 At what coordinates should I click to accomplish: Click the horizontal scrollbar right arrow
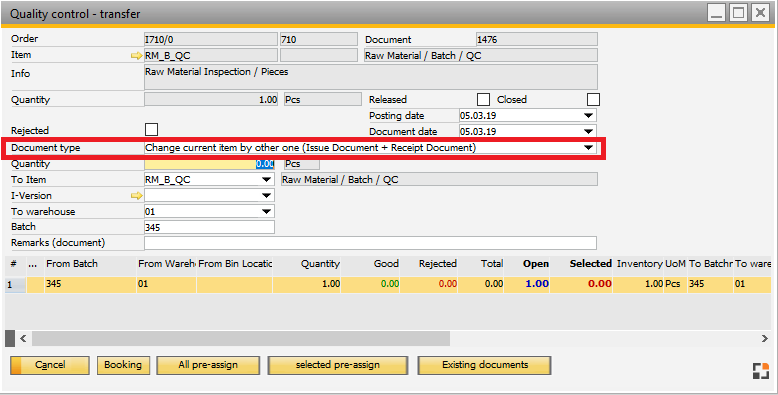coord(765,338)
